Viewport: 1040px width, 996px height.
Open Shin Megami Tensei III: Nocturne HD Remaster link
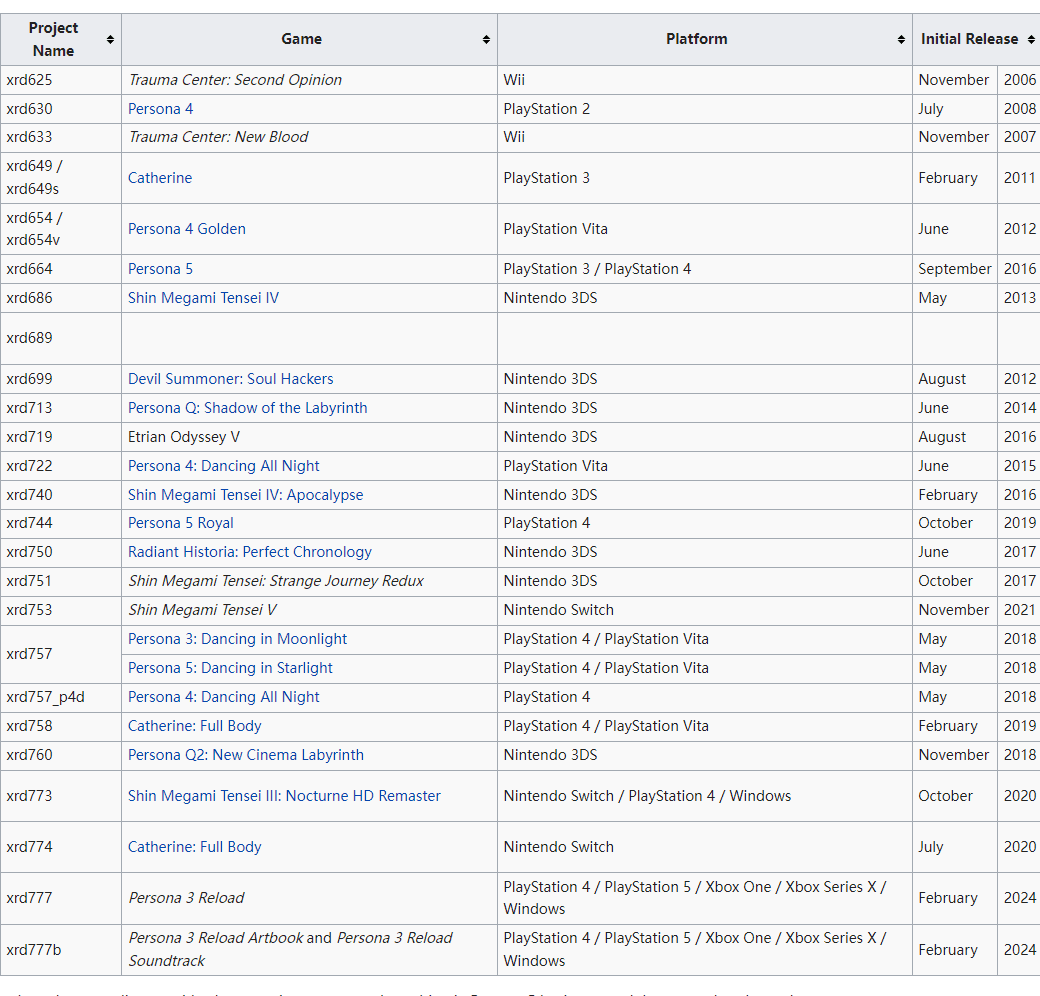pyautogui.click(x=284, y=796)
